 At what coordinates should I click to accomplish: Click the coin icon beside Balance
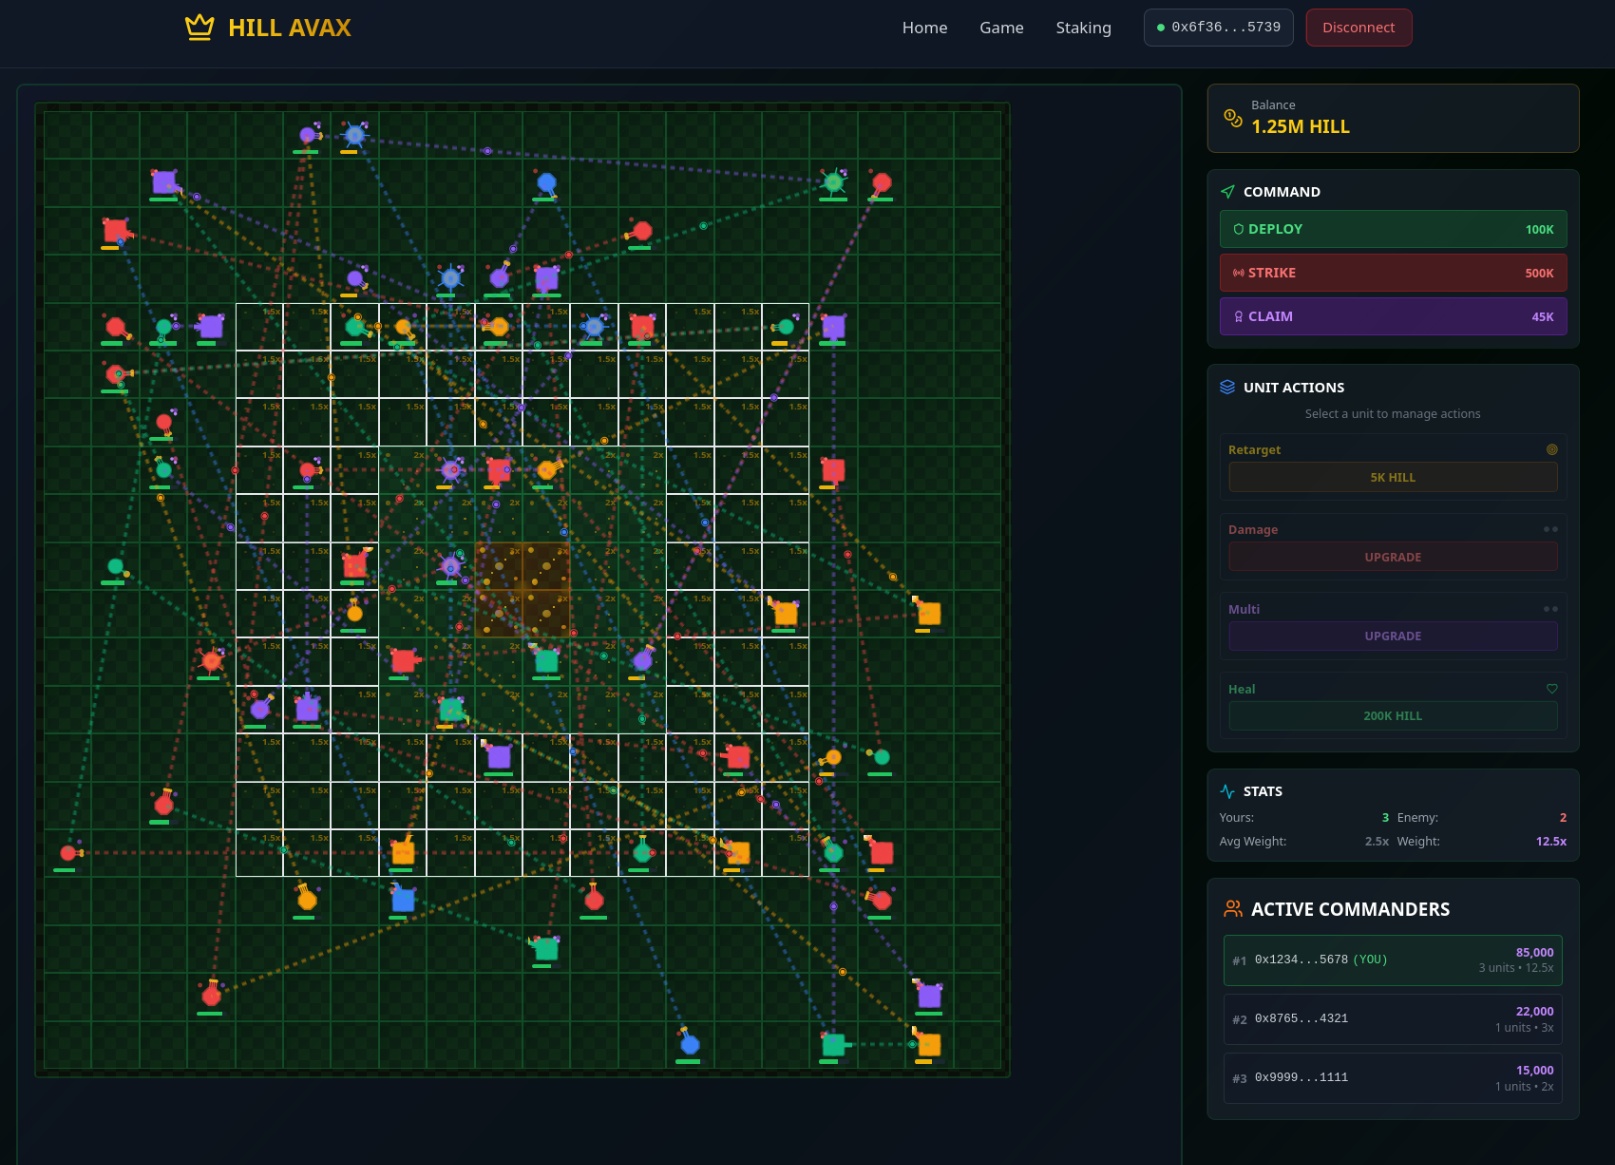1233,118
